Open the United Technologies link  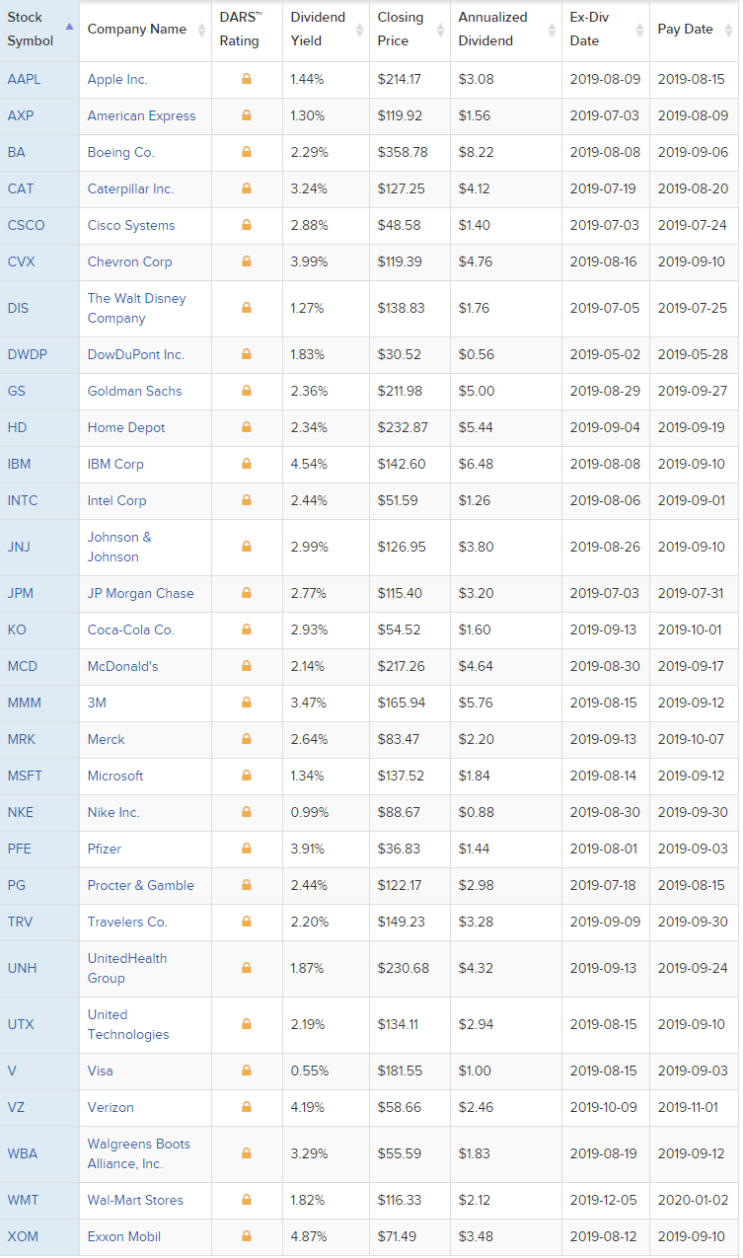point(128,1024)
